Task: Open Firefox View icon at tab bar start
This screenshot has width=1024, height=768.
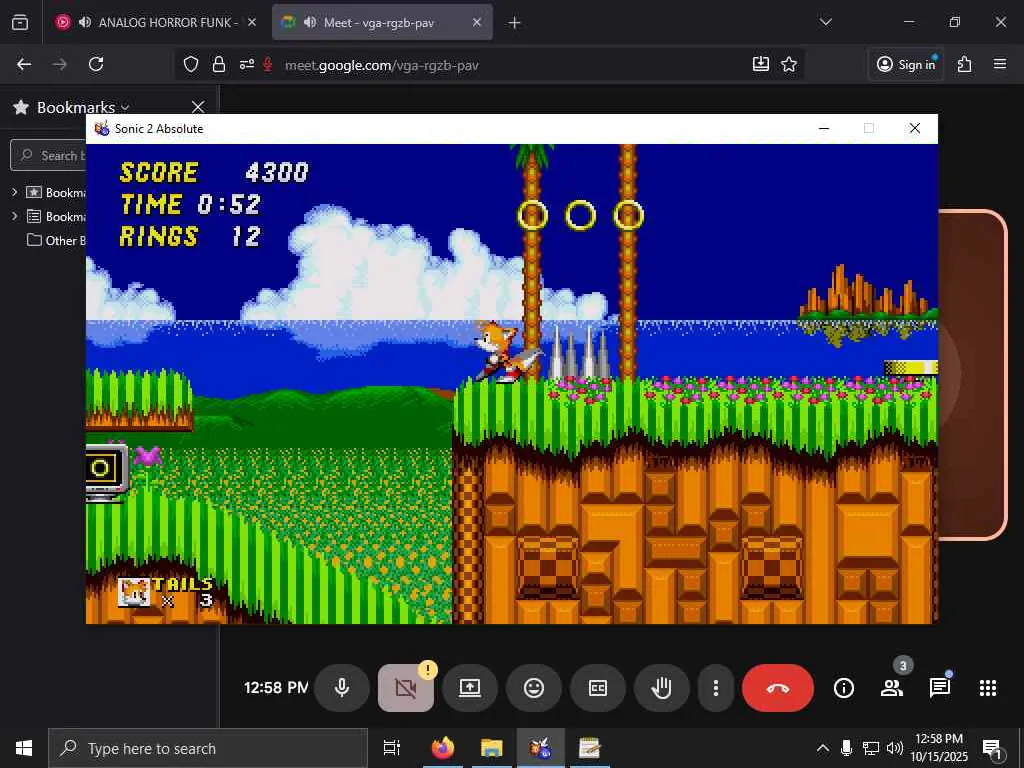Action: [x=20, y=22]
